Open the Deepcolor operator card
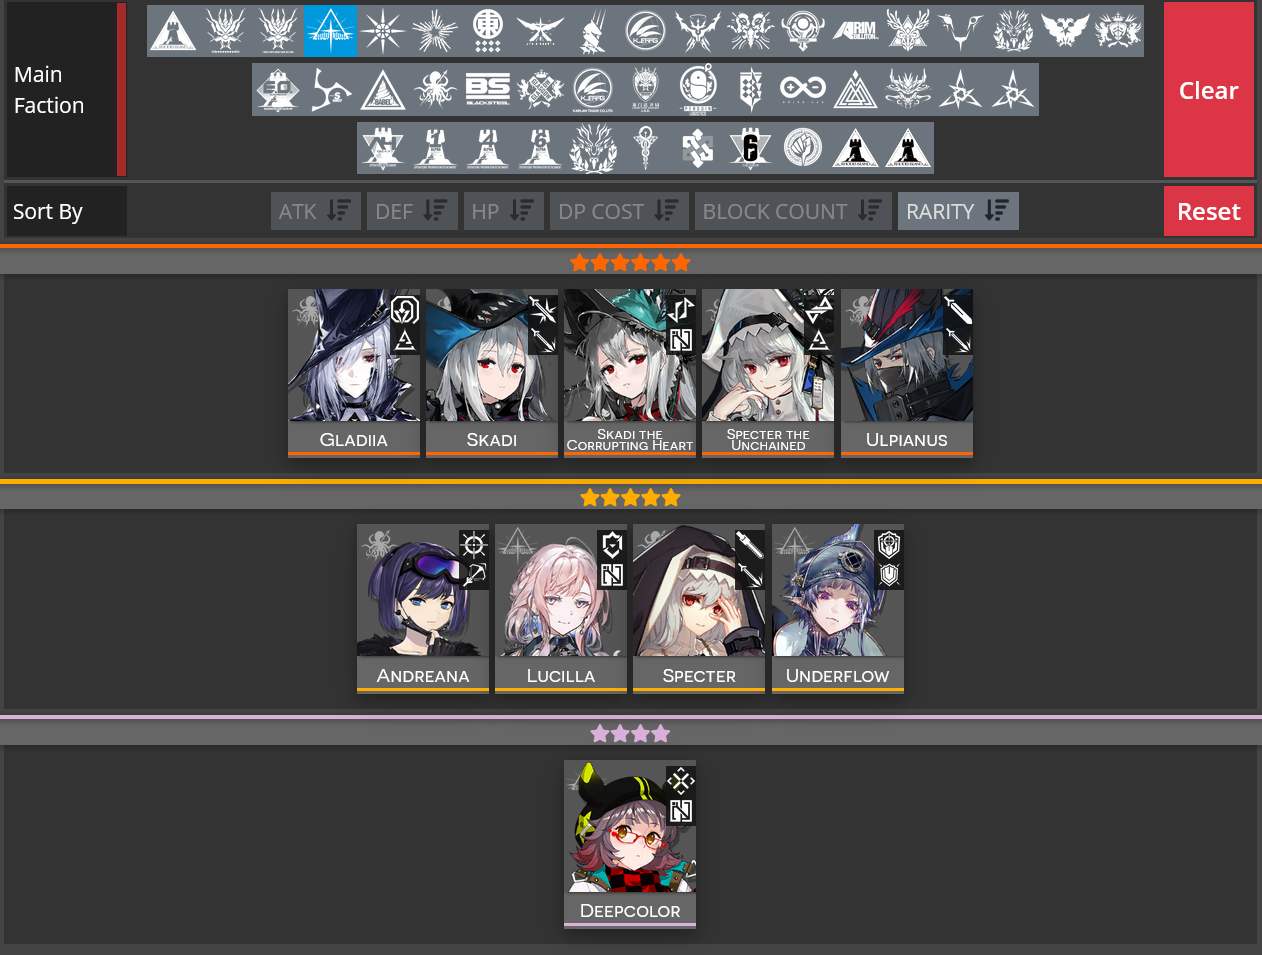The image size is (1262, 955). [x=630, y=844]
